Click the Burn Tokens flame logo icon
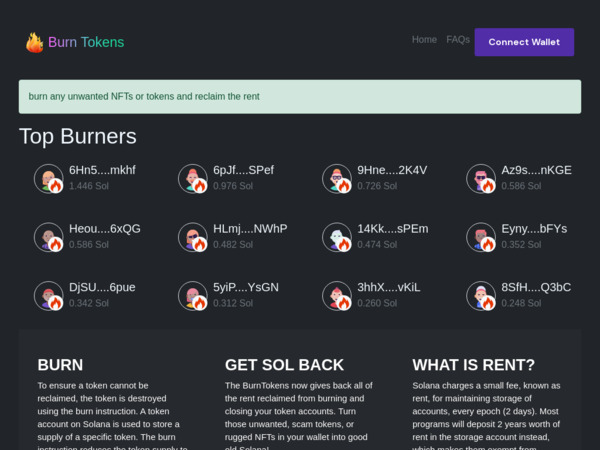This screenshot has height=450, width=600. pyautogui.click(x=34, y=42)
